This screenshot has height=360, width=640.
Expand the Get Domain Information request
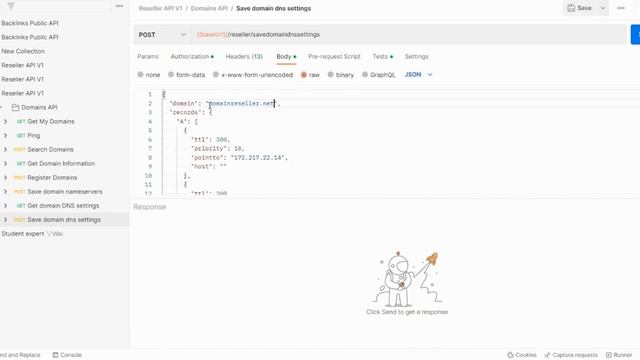click(5, 164)
